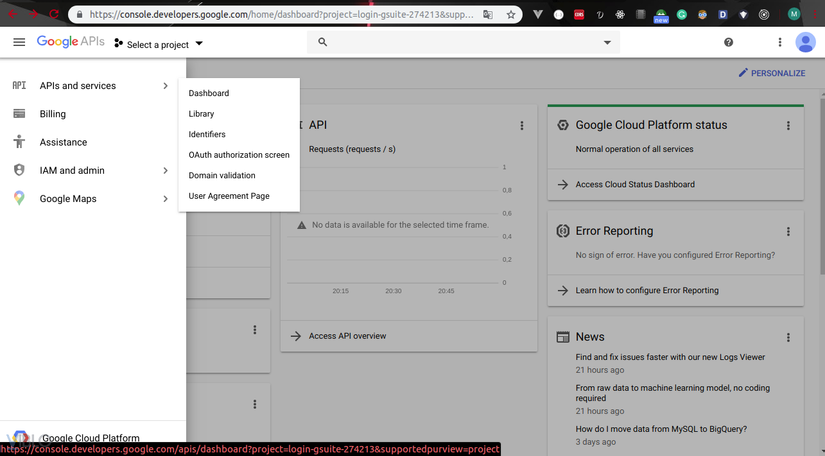Open the API card three-dot menu

pos(522,126)
